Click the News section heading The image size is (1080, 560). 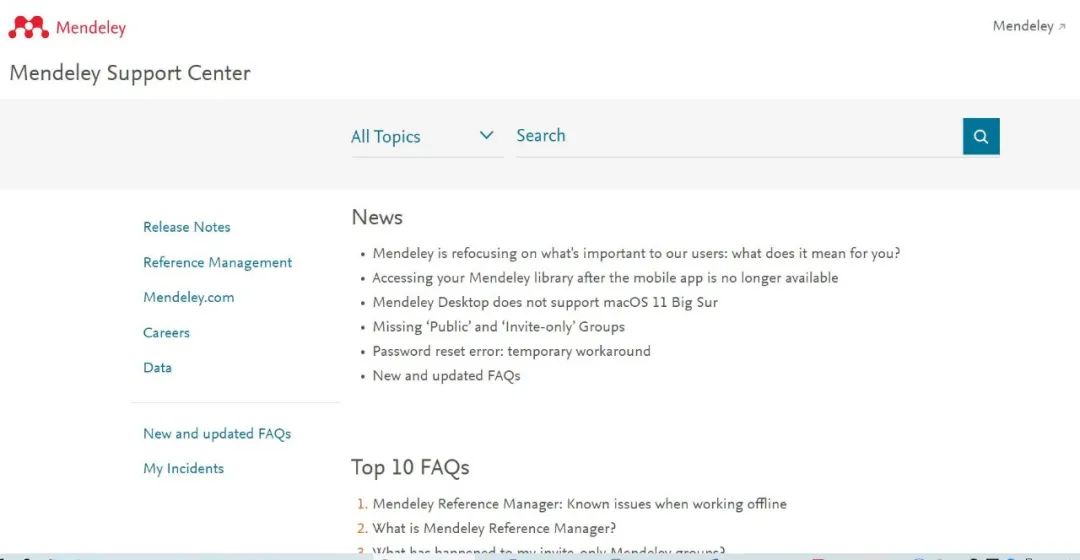click(377, 217)
